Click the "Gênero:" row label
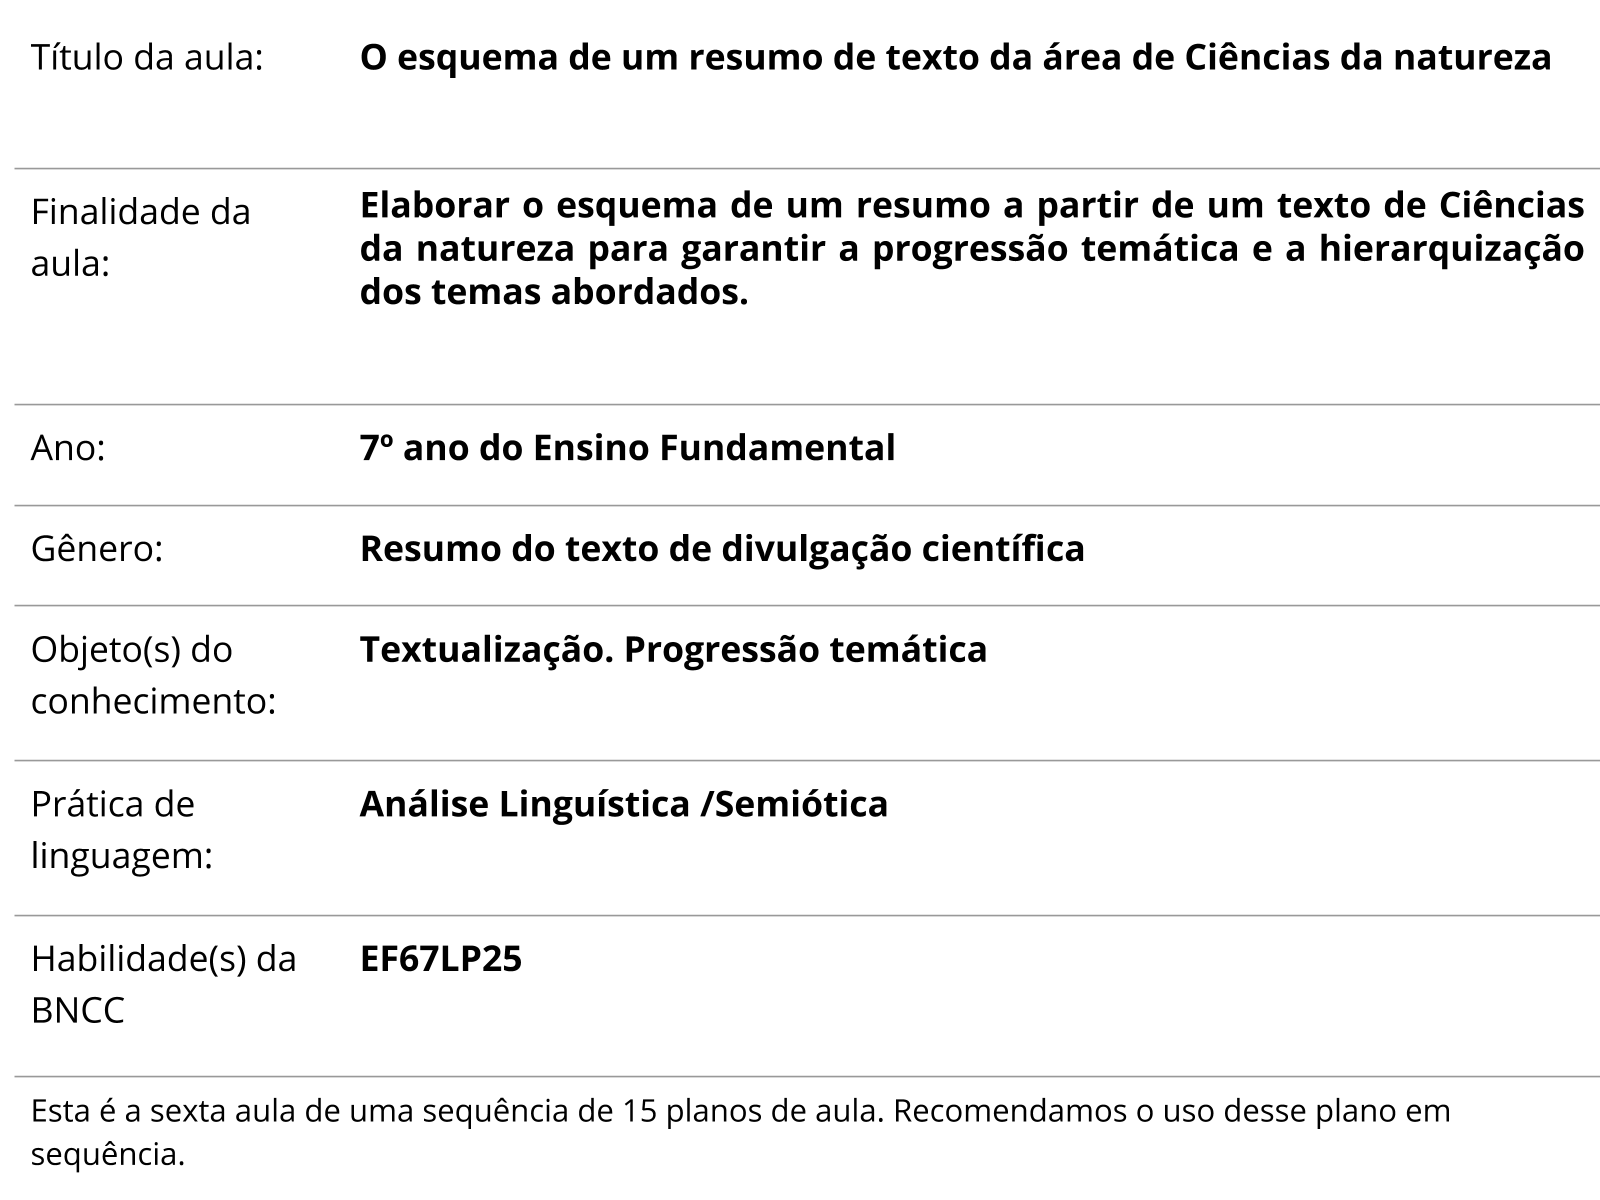 pyautogui.click(x=97, y=549)
